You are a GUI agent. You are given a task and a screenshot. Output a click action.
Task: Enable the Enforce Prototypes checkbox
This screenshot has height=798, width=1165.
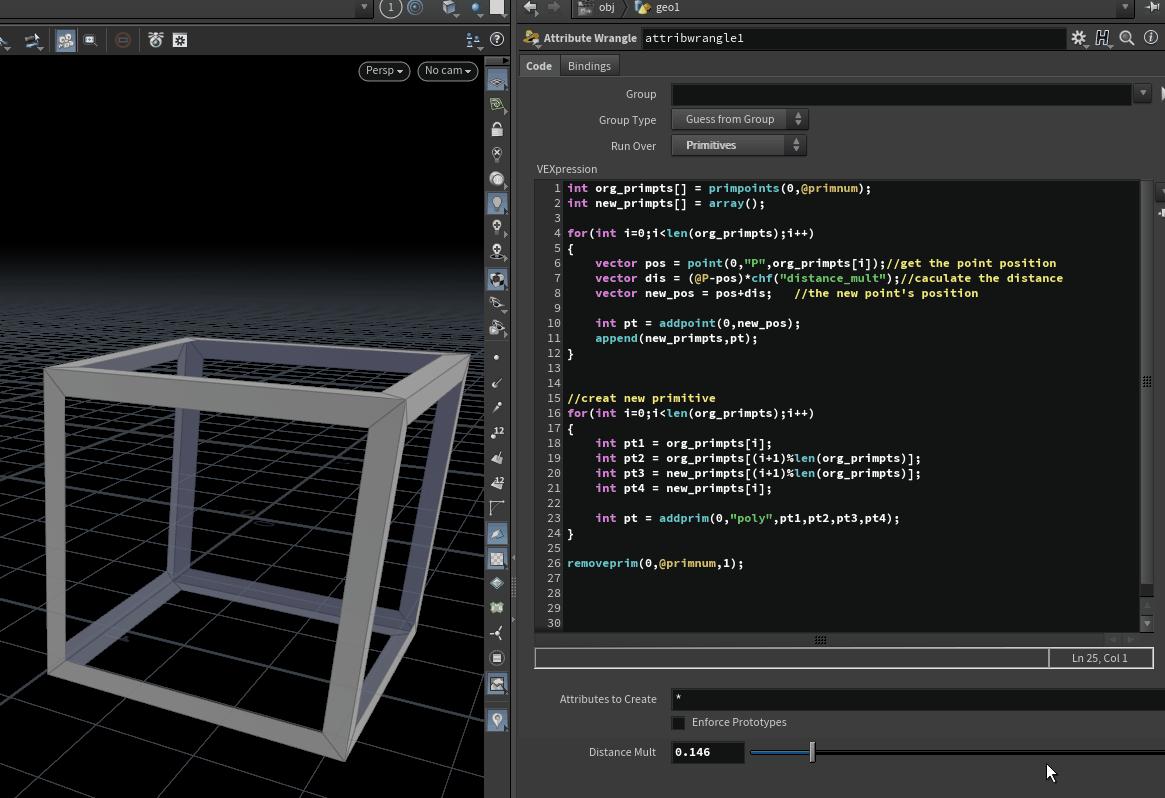(x=679, y=723)
